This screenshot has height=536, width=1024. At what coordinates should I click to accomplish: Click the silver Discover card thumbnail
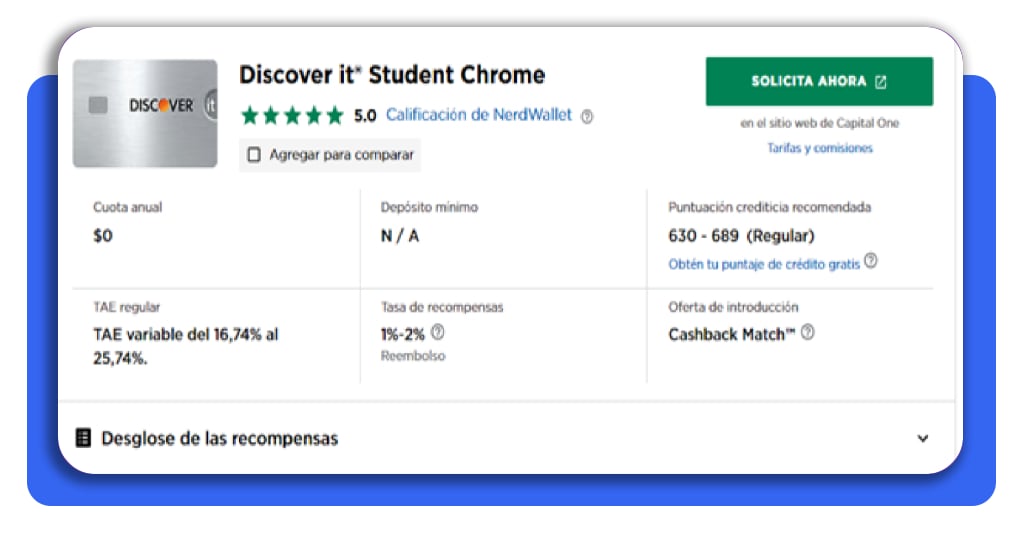coord(145,114)
